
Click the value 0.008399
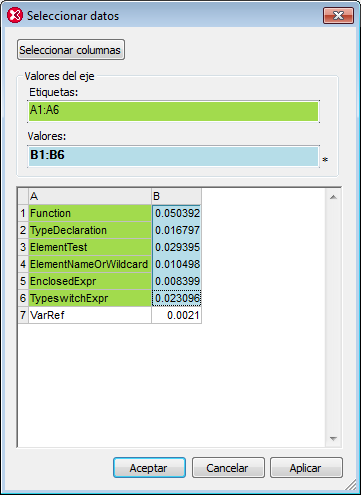pyautogui.click(x=177, y=281)
